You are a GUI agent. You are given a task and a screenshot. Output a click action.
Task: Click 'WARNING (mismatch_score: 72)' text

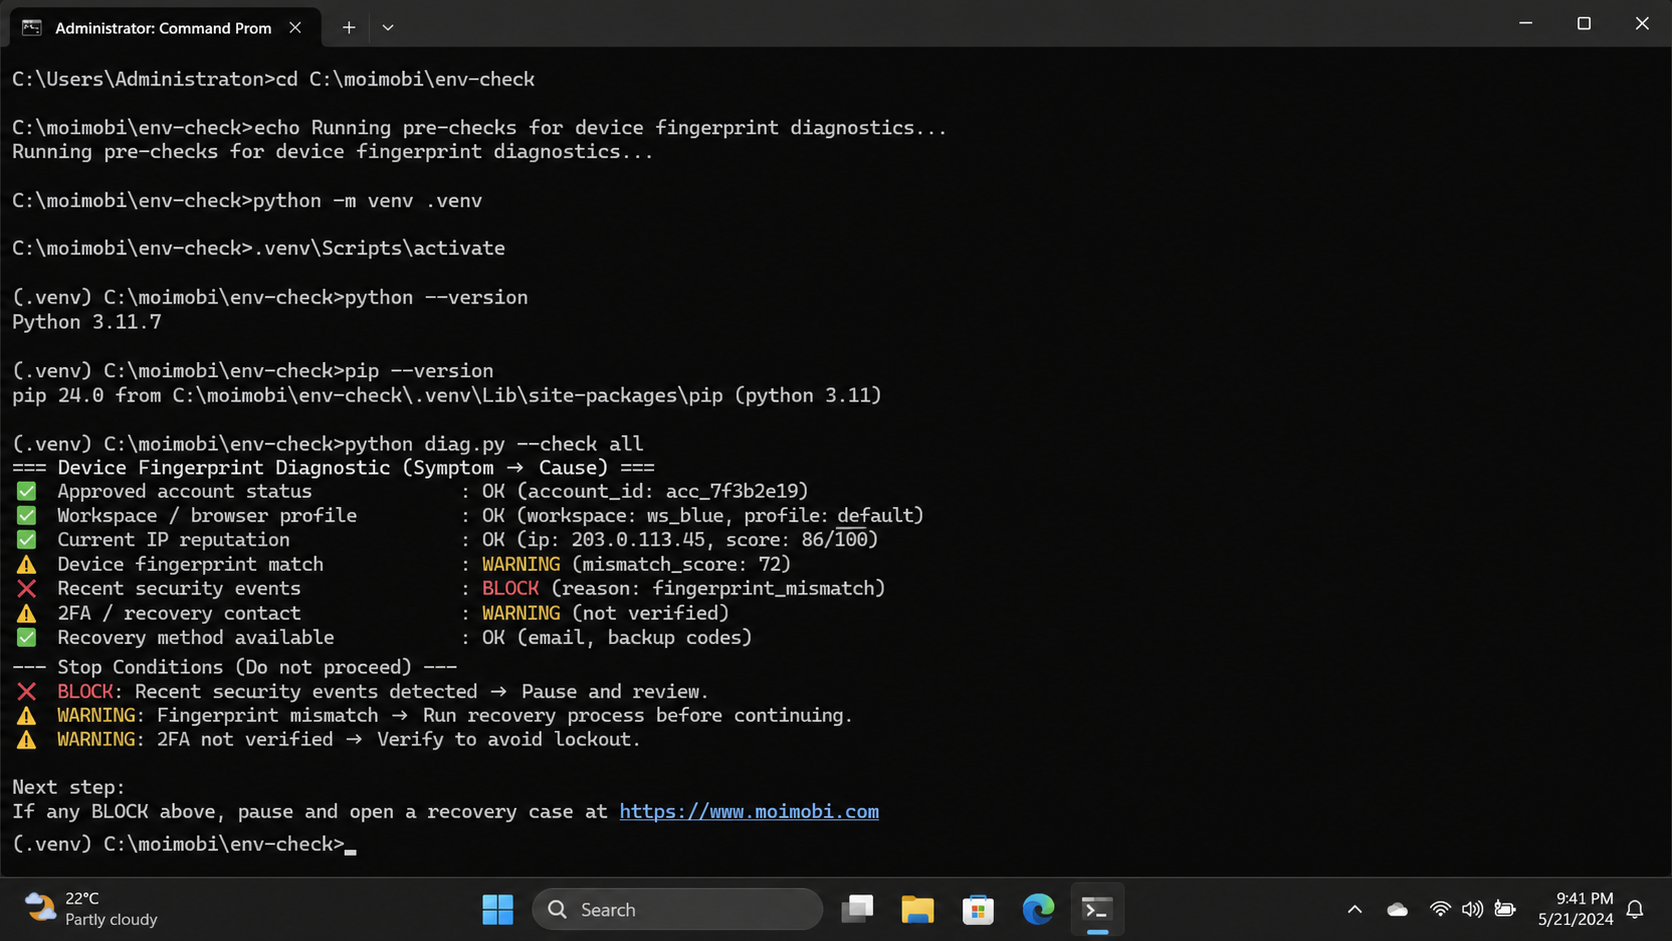[x=636, y=564]
